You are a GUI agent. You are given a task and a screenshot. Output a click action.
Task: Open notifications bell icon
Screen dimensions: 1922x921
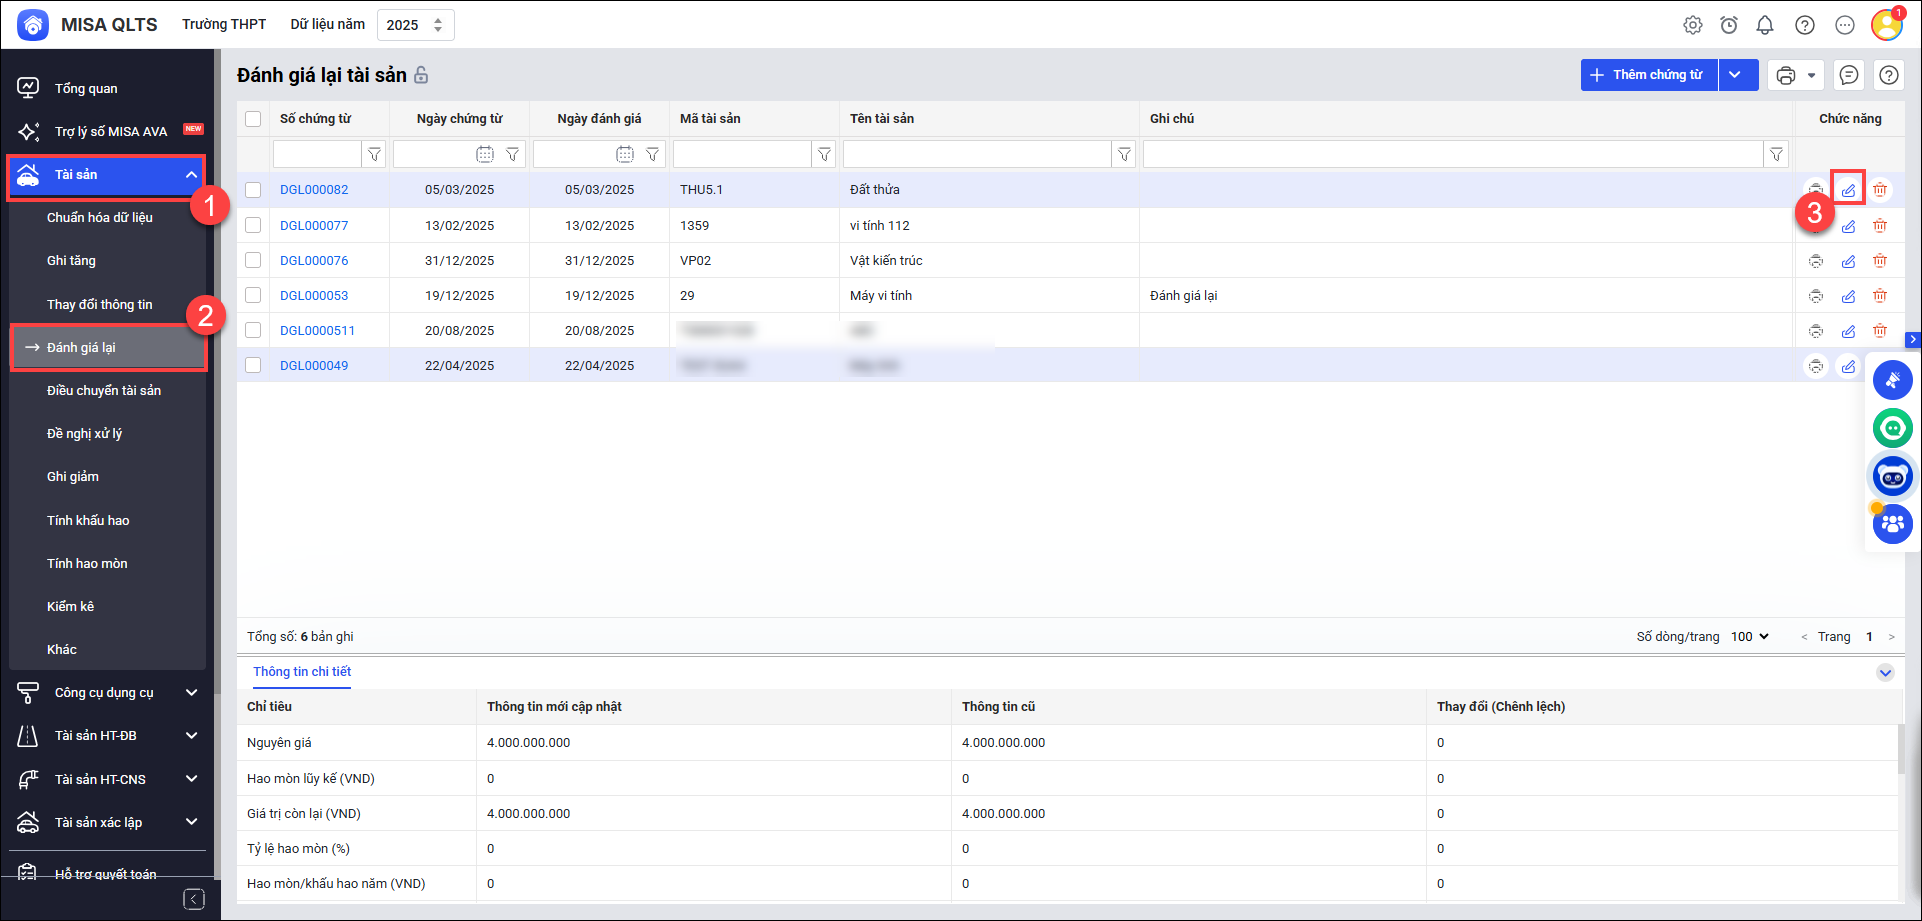[x=1765, y=25]
